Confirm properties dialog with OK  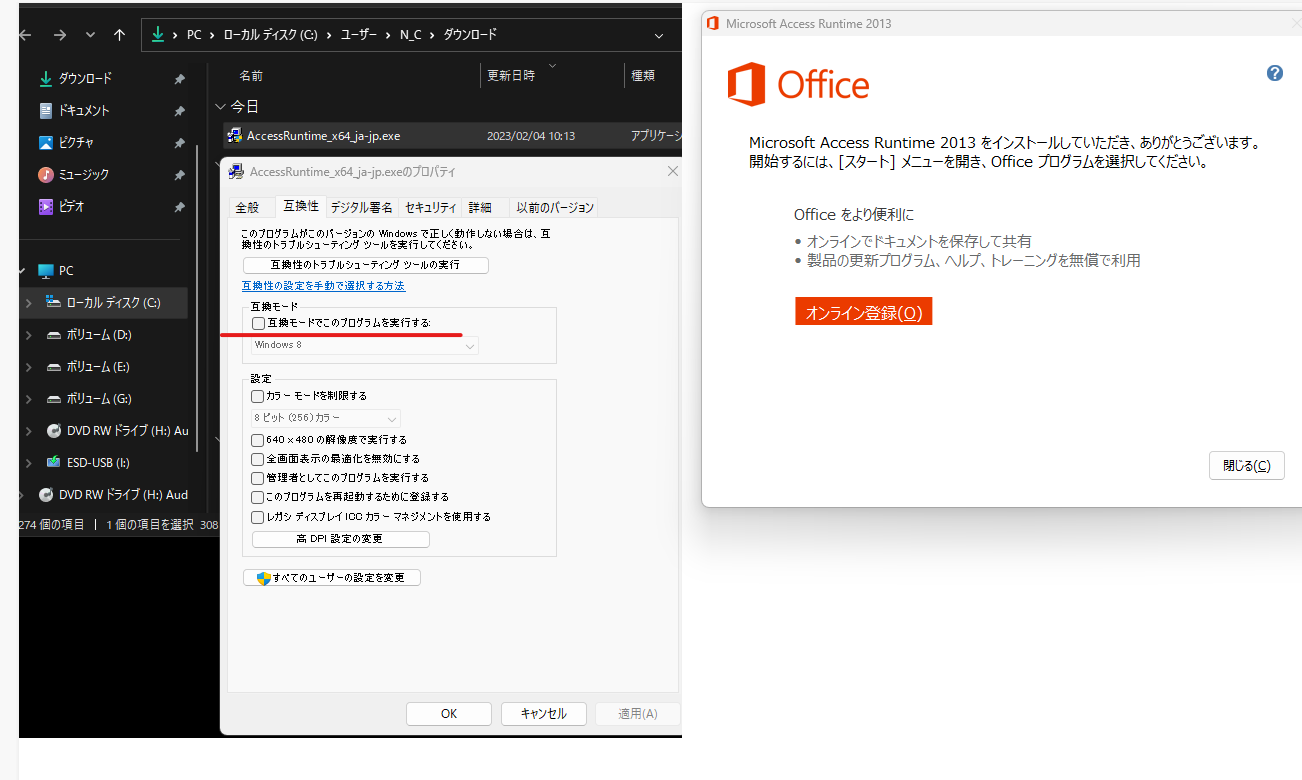(x=449, y=714)
